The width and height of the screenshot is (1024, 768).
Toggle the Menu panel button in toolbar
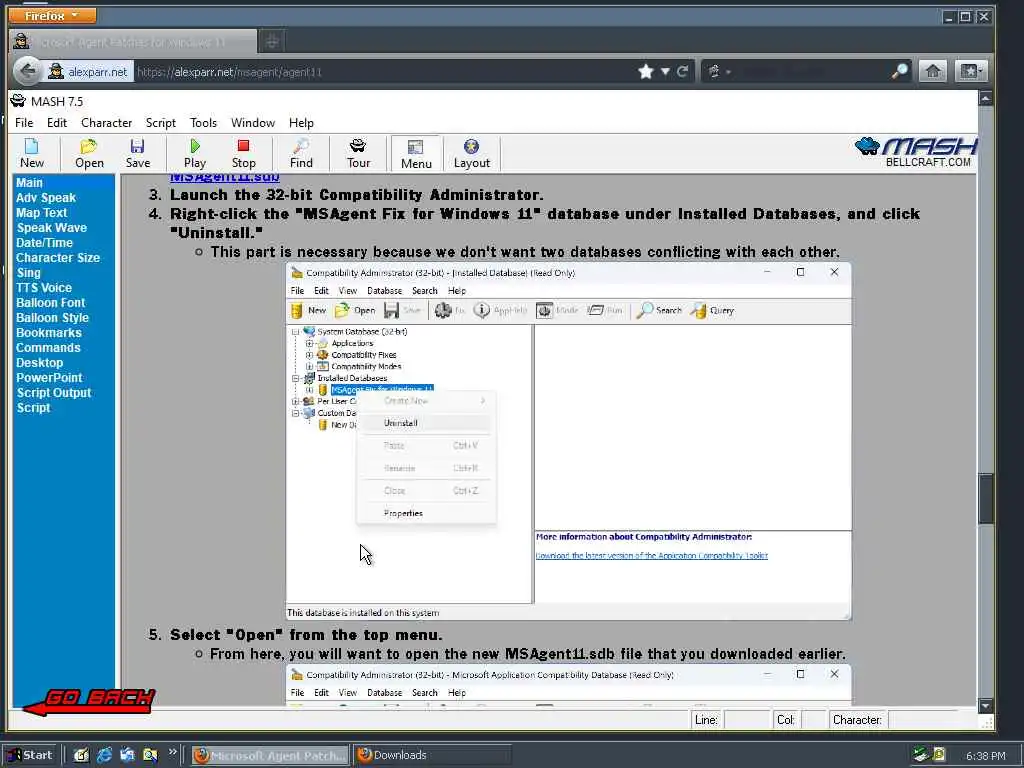click(x=416, y=153)
